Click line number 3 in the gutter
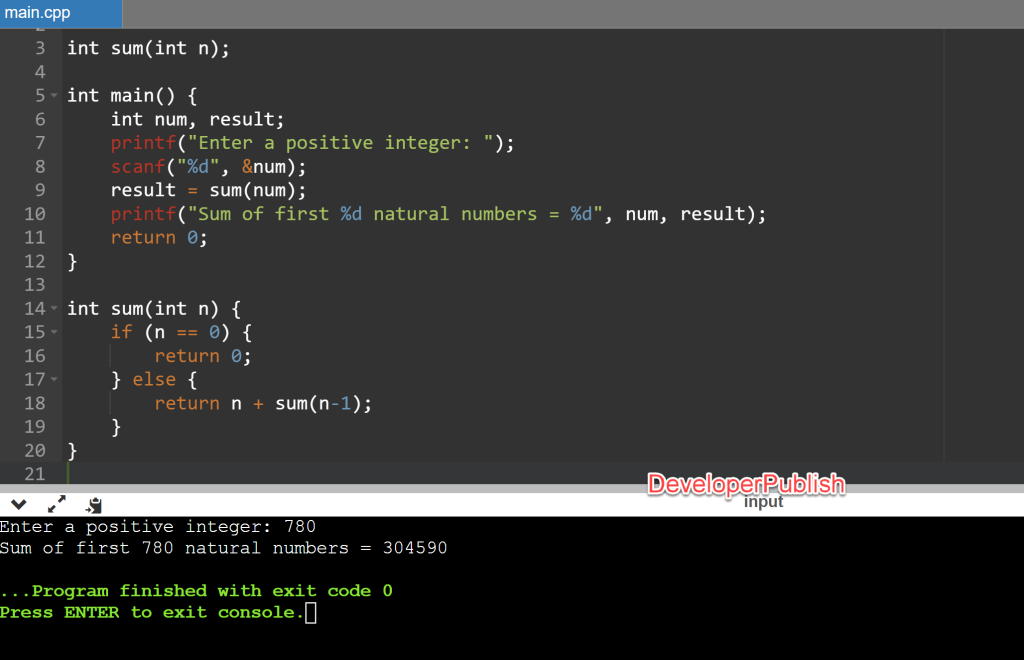The height and width of the screenshot is (660, 1024). pos(39,47)
